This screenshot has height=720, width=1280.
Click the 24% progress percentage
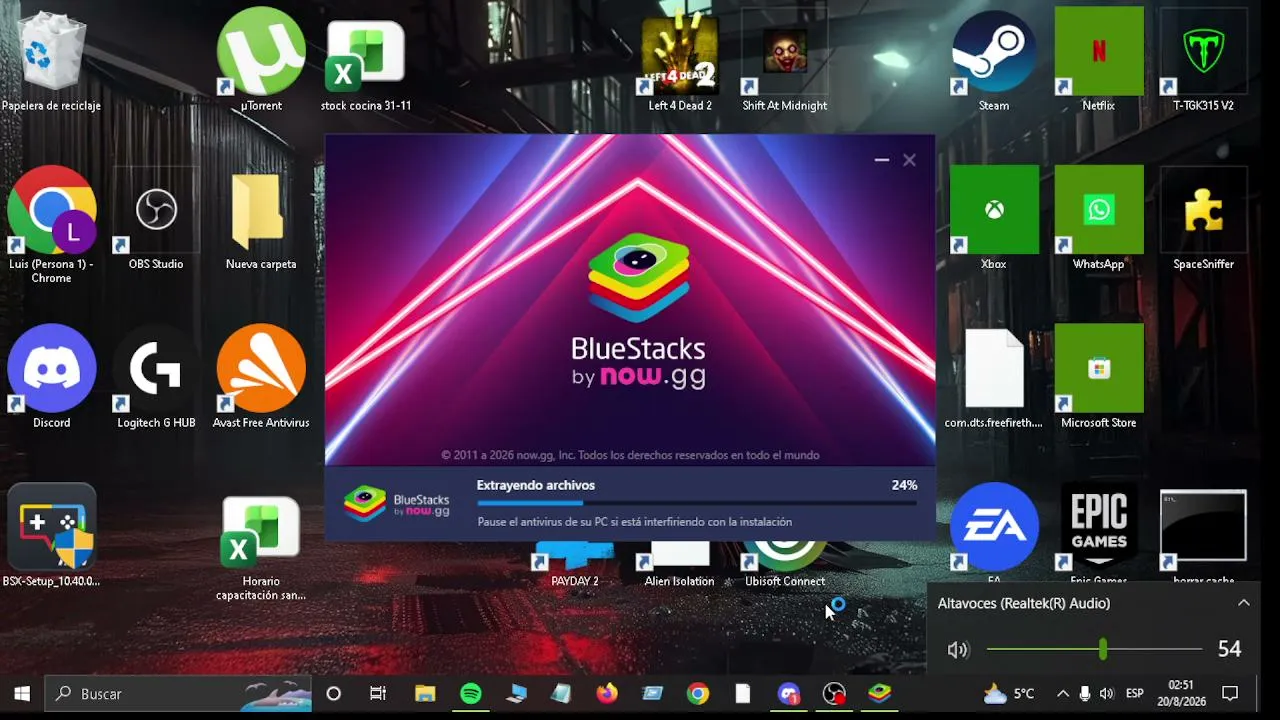904,485
